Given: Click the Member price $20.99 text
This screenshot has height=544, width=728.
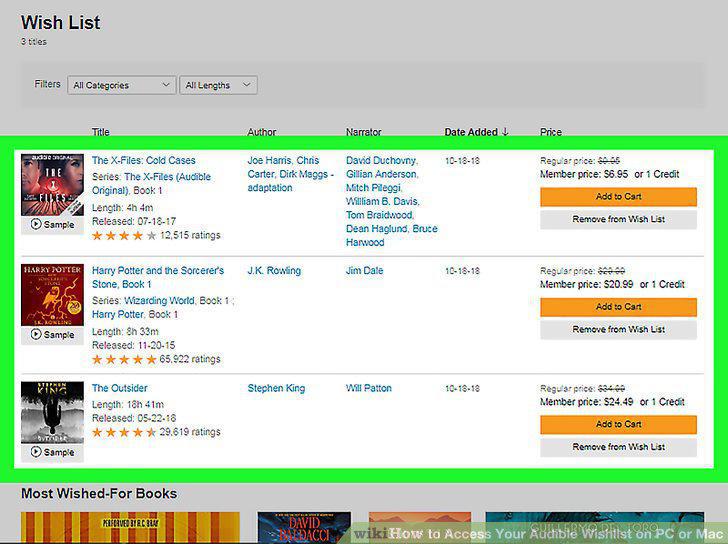Looking at the screenshot, I should (586, 284).
